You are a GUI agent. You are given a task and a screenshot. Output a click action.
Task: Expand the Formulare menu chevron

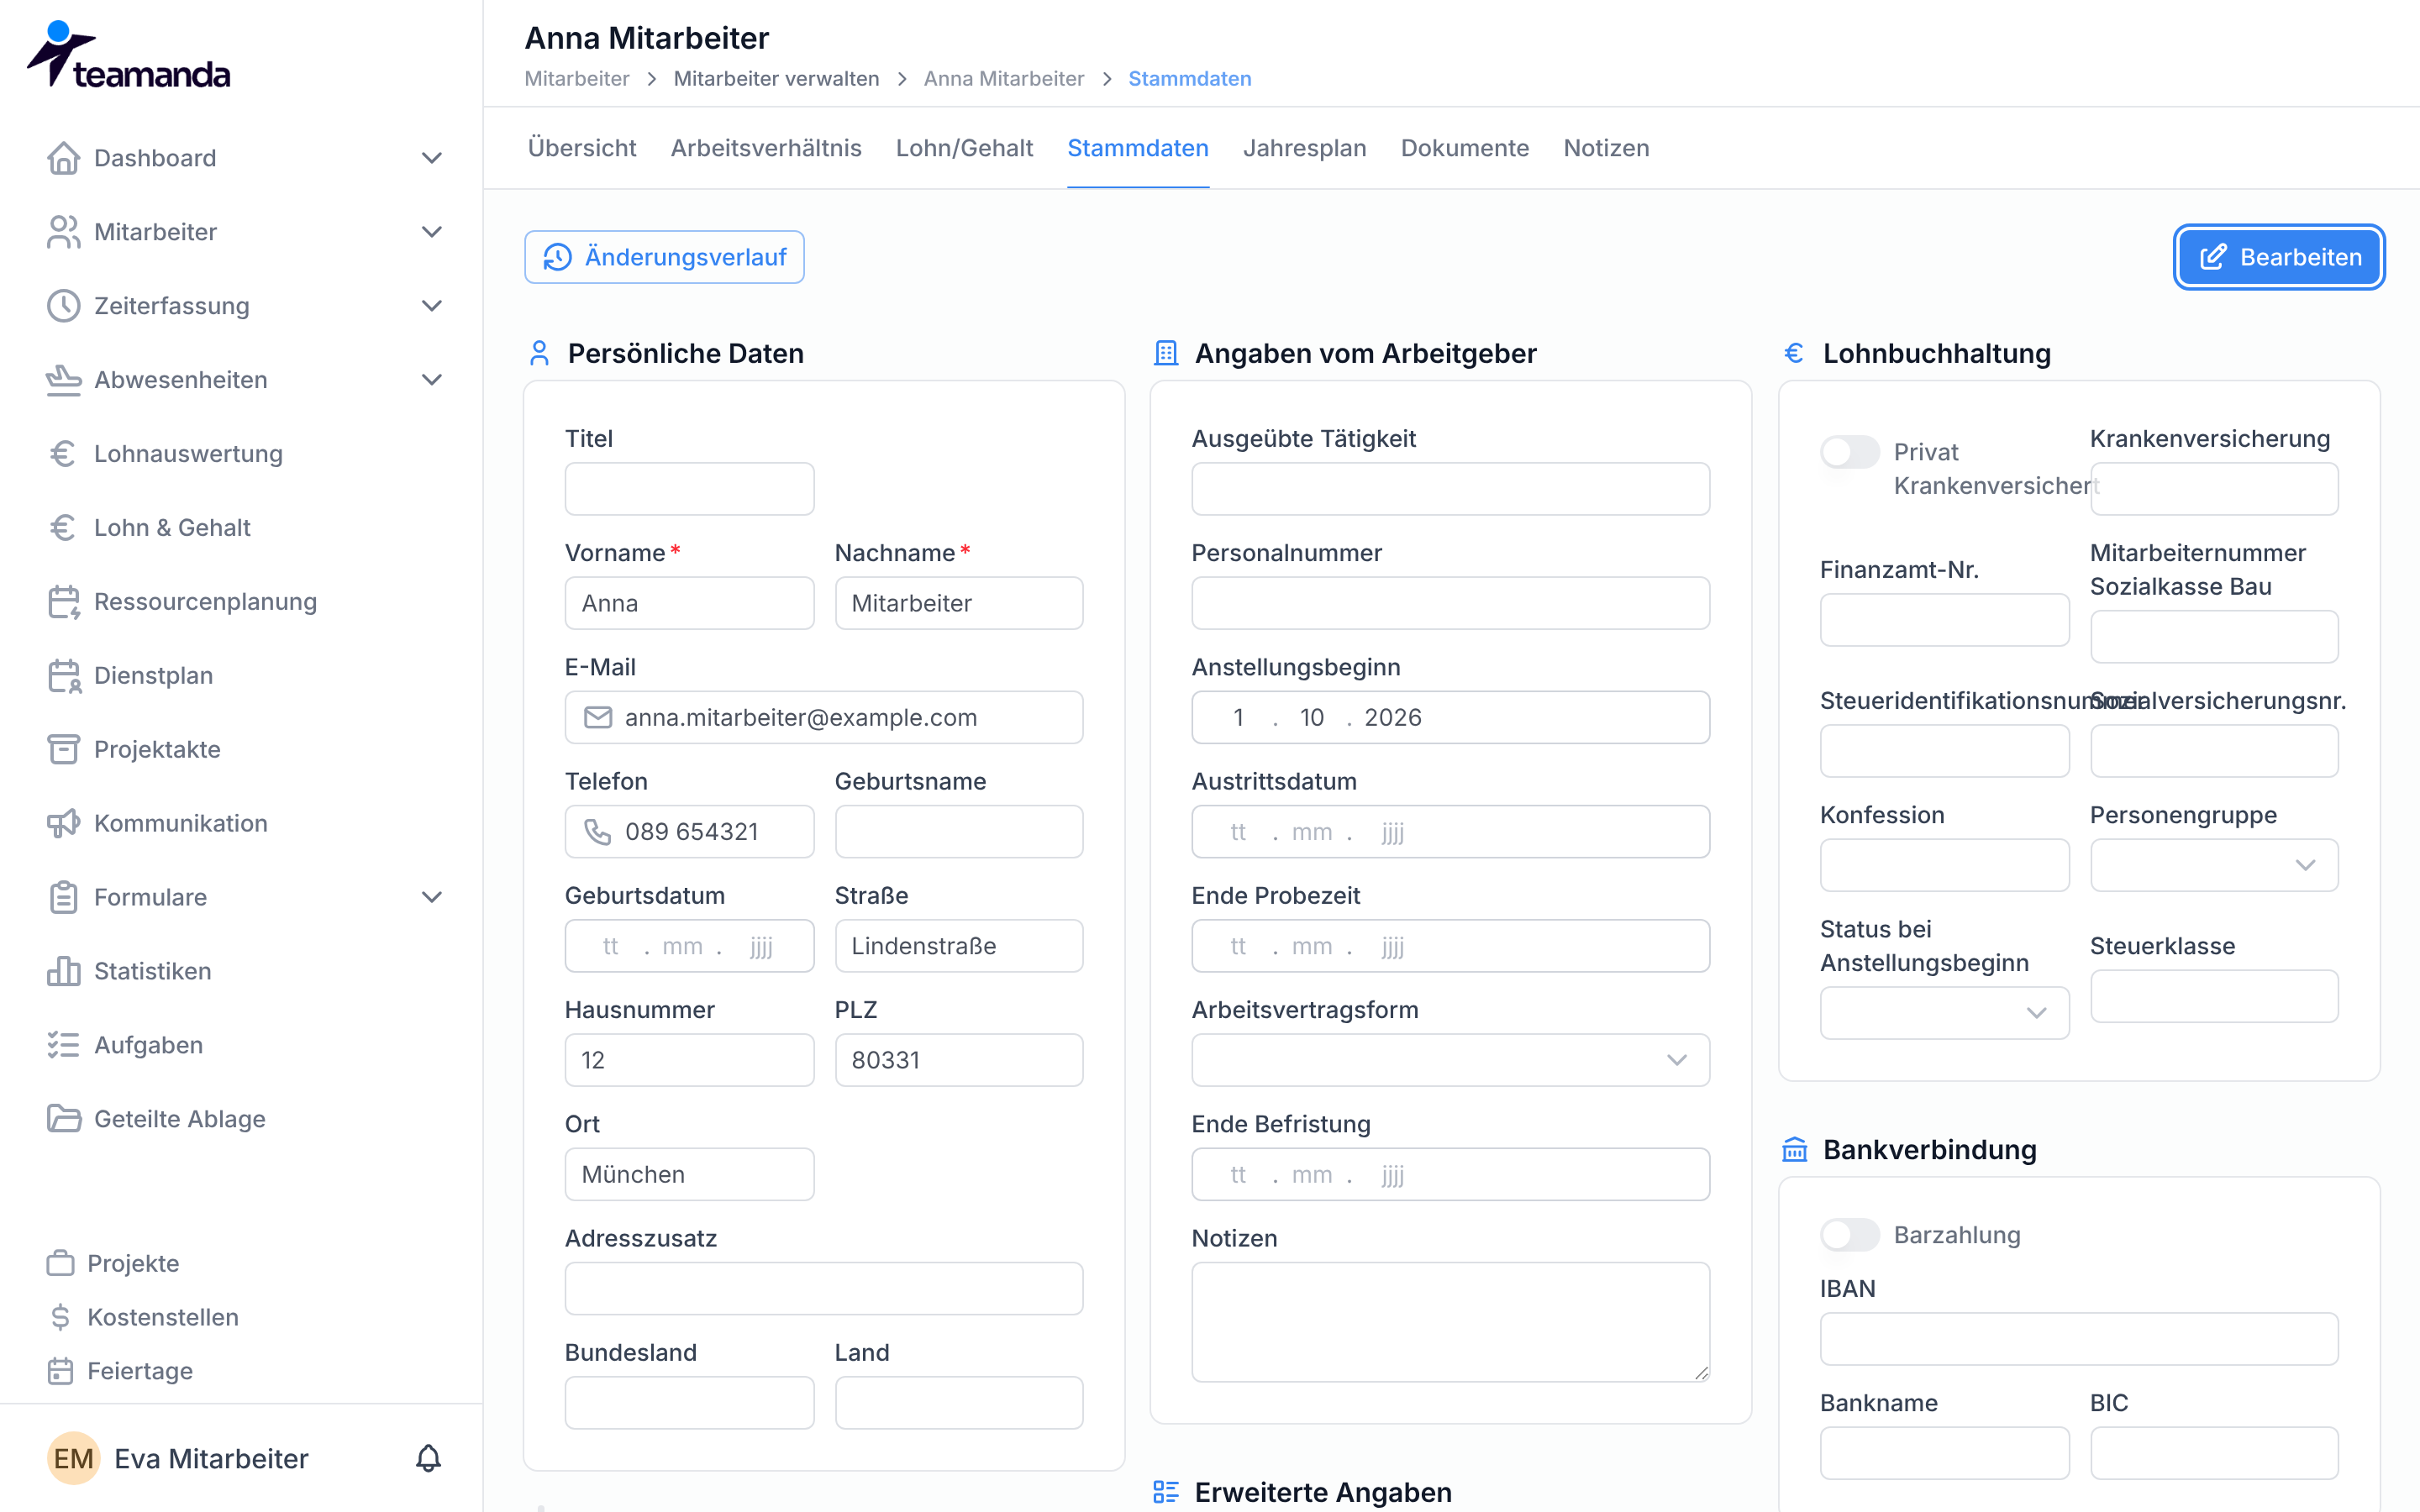(x=432, y=897)
